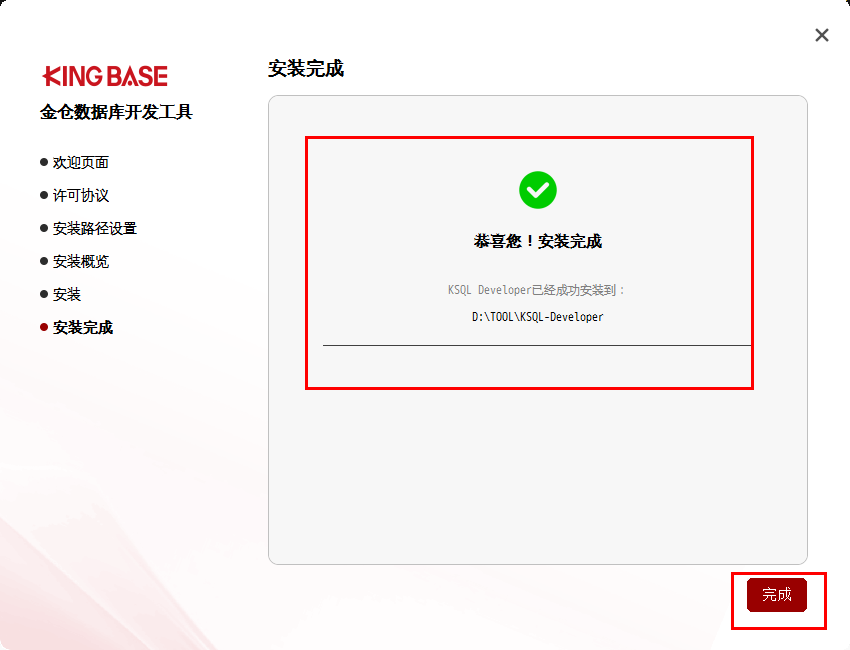Image resolution: width=850 pixels, height=650 pixels.
Task: Close the installer with the X button
Action: [822, 35]
